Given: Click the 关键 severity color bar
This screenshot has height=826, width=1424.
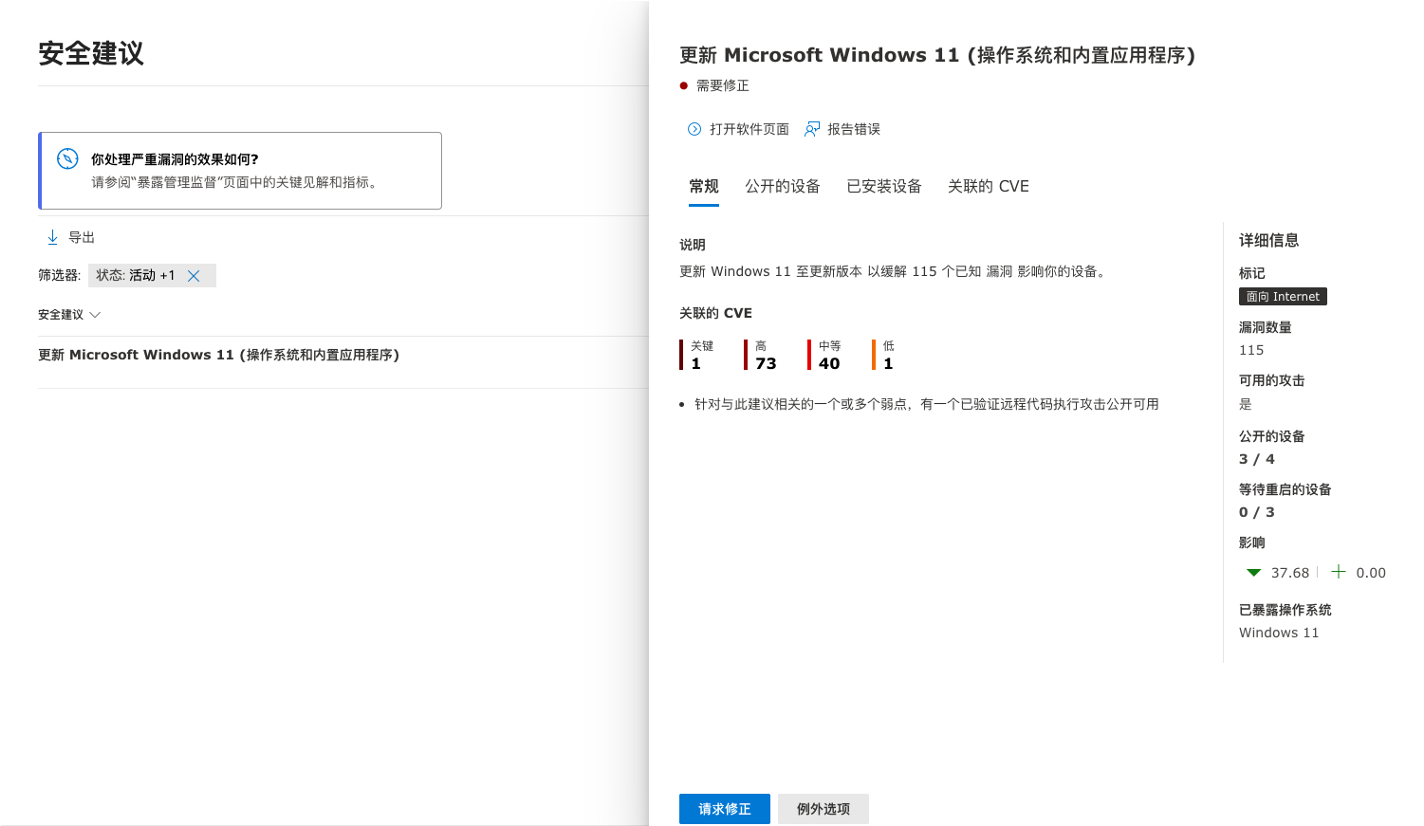Looking at the screenshot, I should [x=682, y=355].
